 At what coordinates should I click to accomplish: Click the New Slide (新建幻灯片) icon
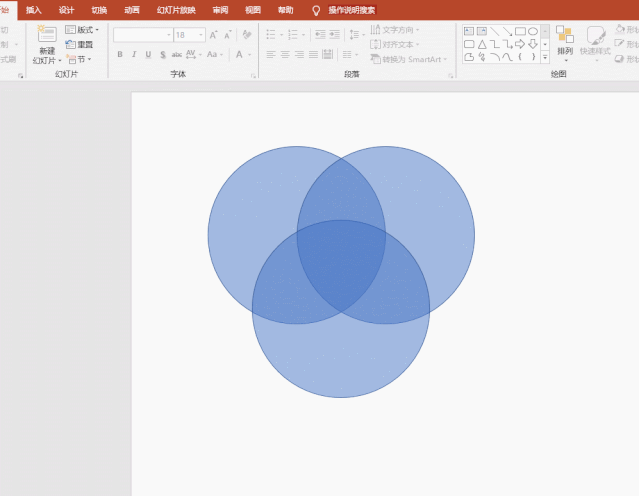coord(47,35)
